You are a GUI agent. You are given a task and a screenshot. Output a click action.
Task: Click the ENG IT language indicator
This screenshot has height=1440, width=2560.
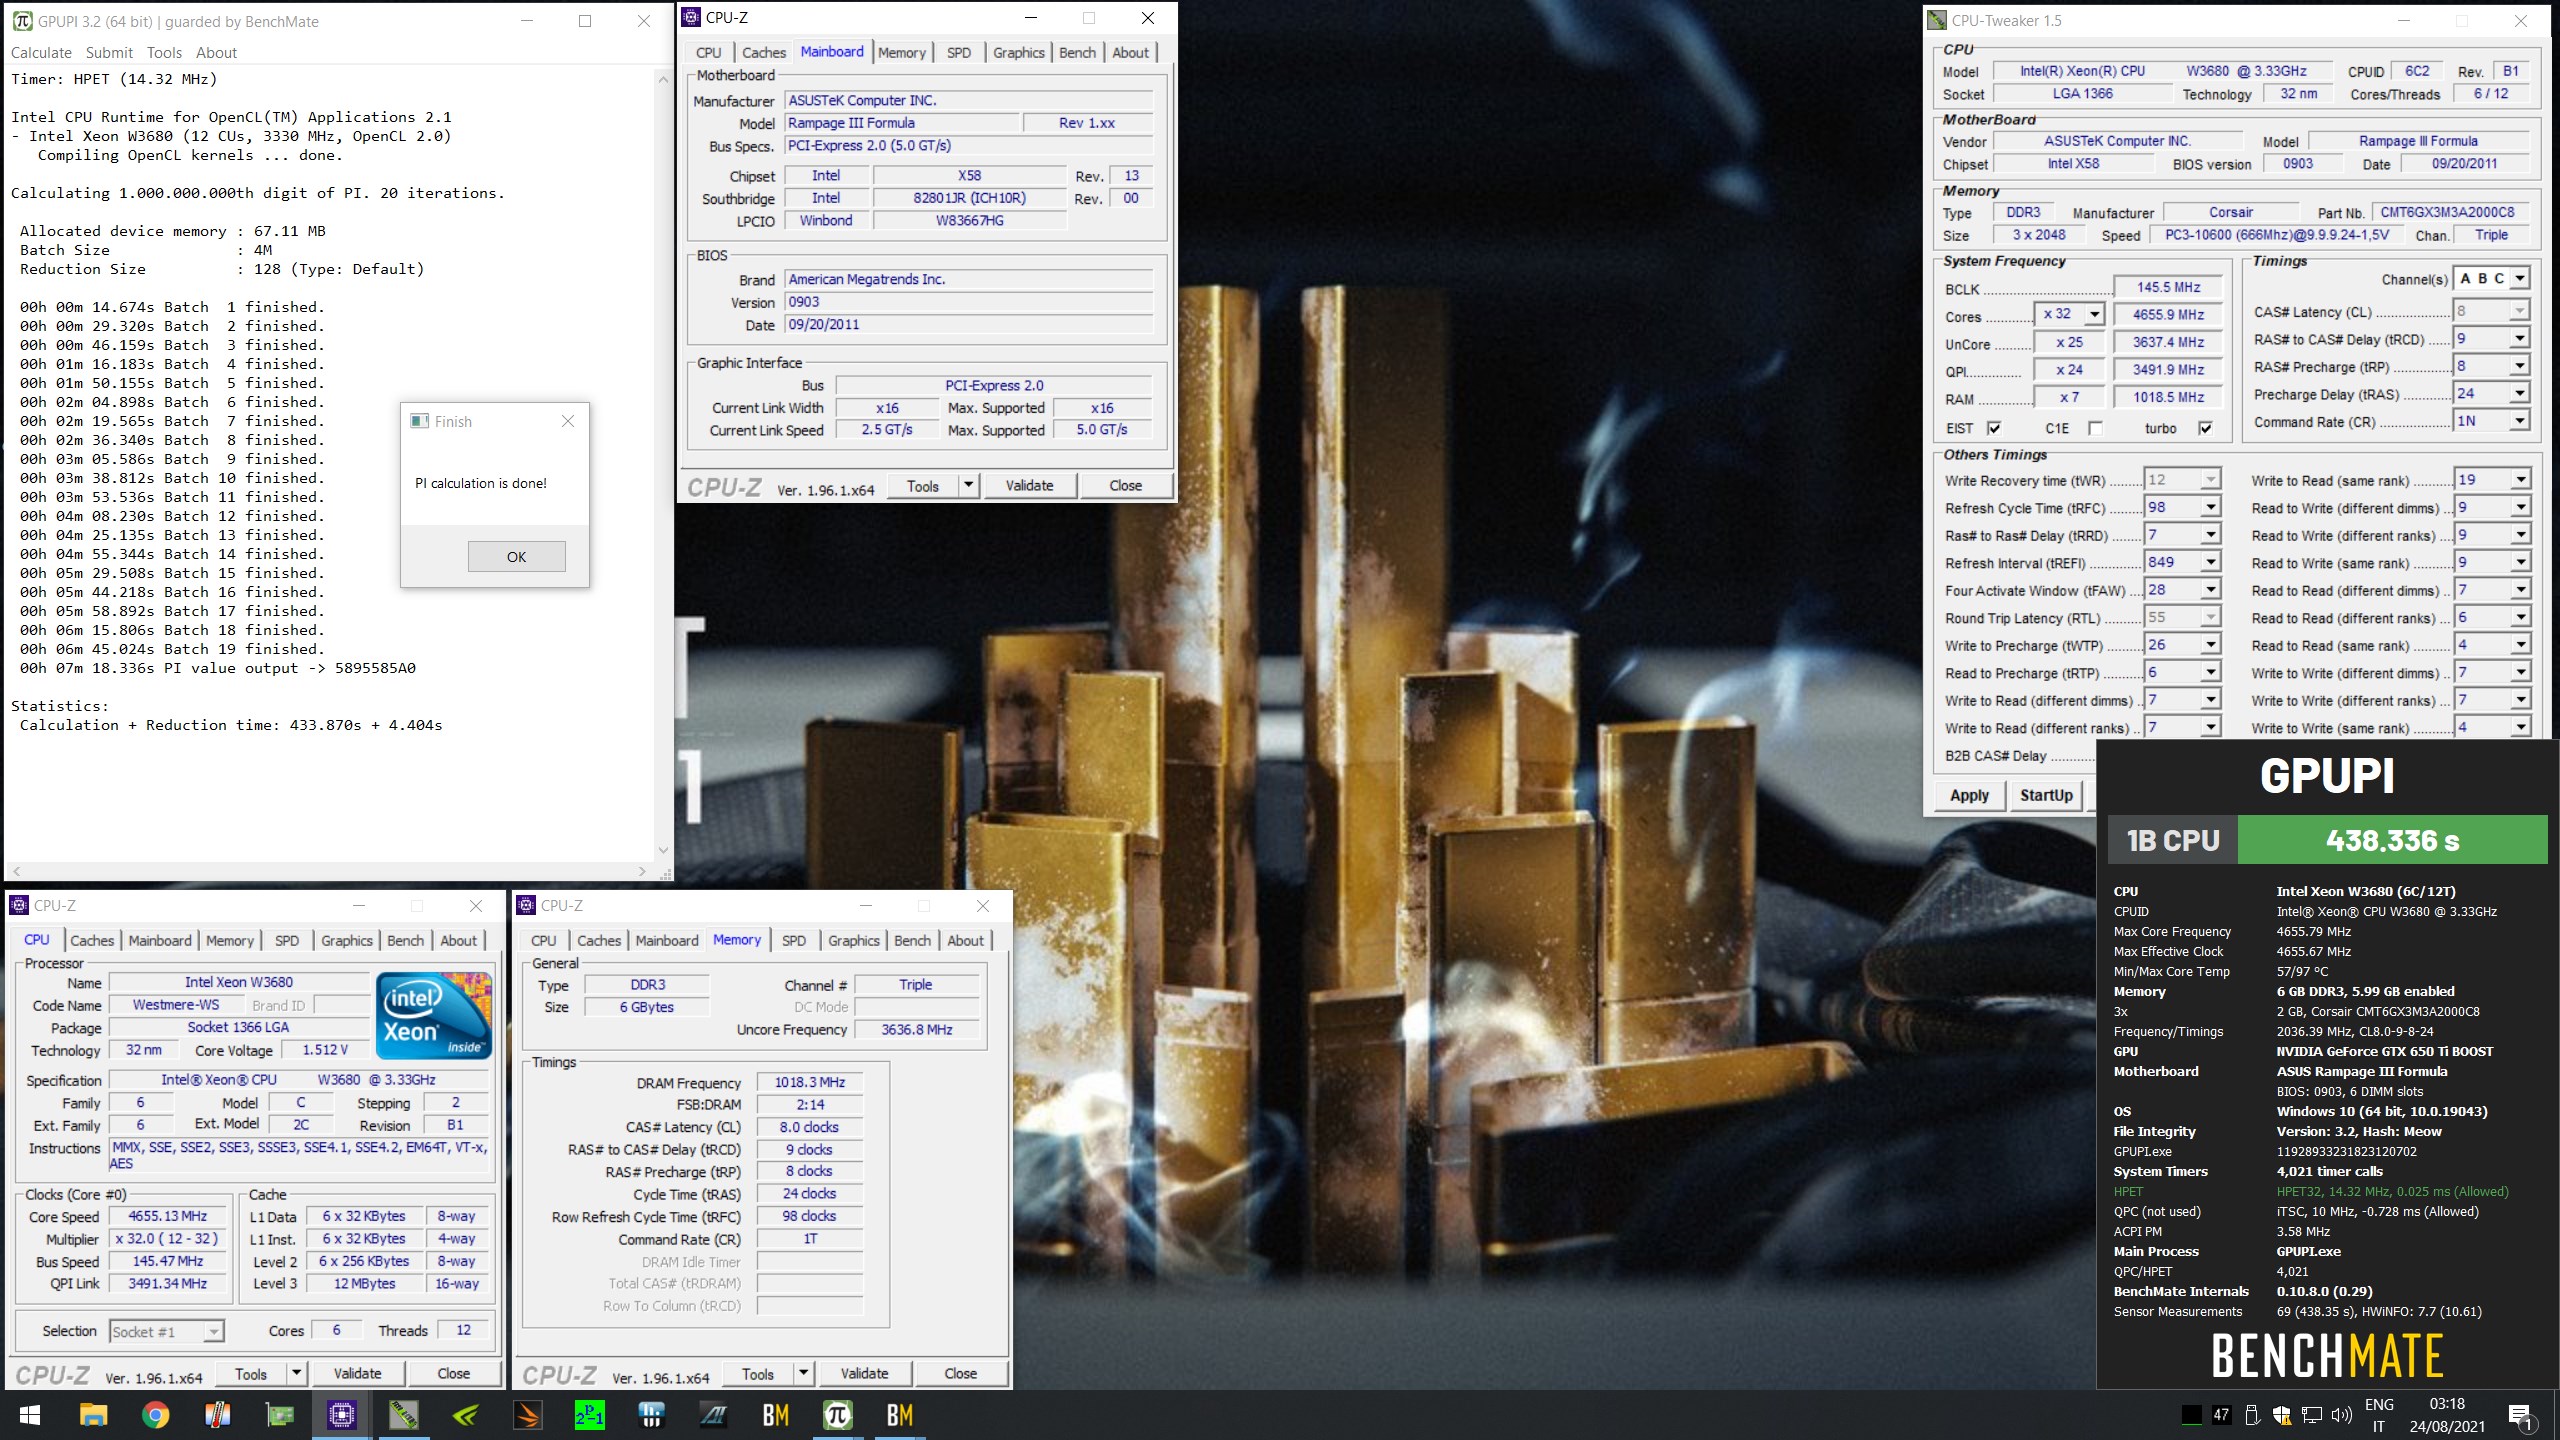[2379, 1415]
